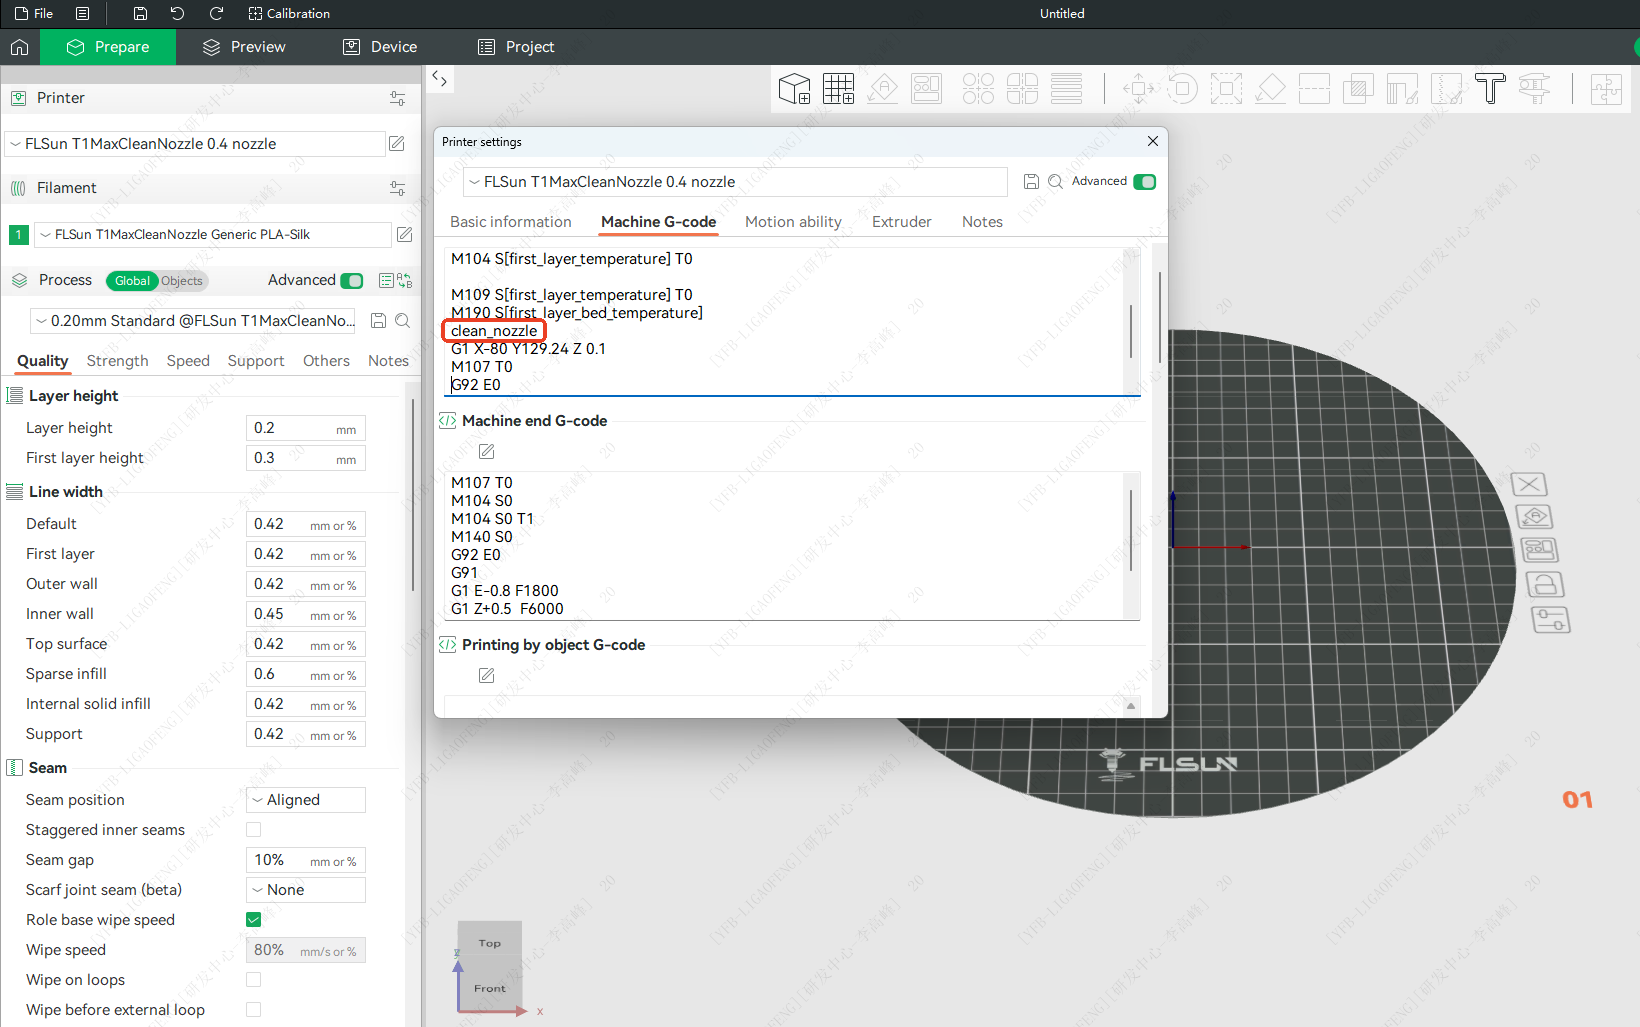1640x1027 pixels.
Task: Switch to Motion ability tab
Action: point(793,222)
